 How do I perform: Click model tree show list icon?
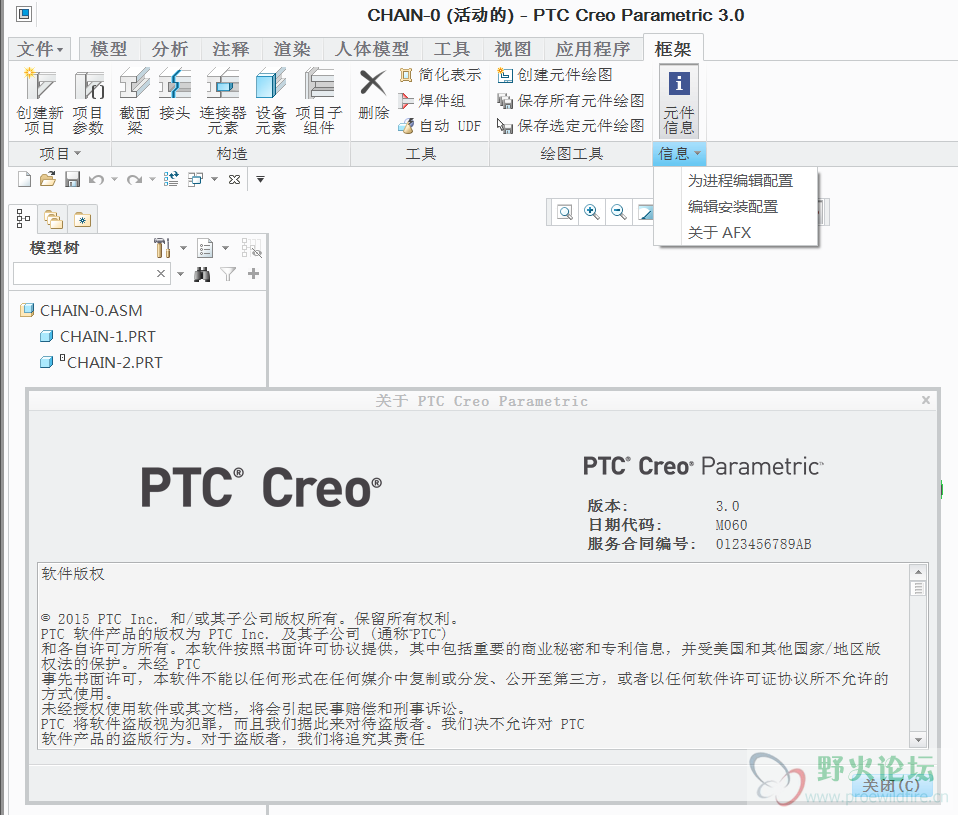205,249
